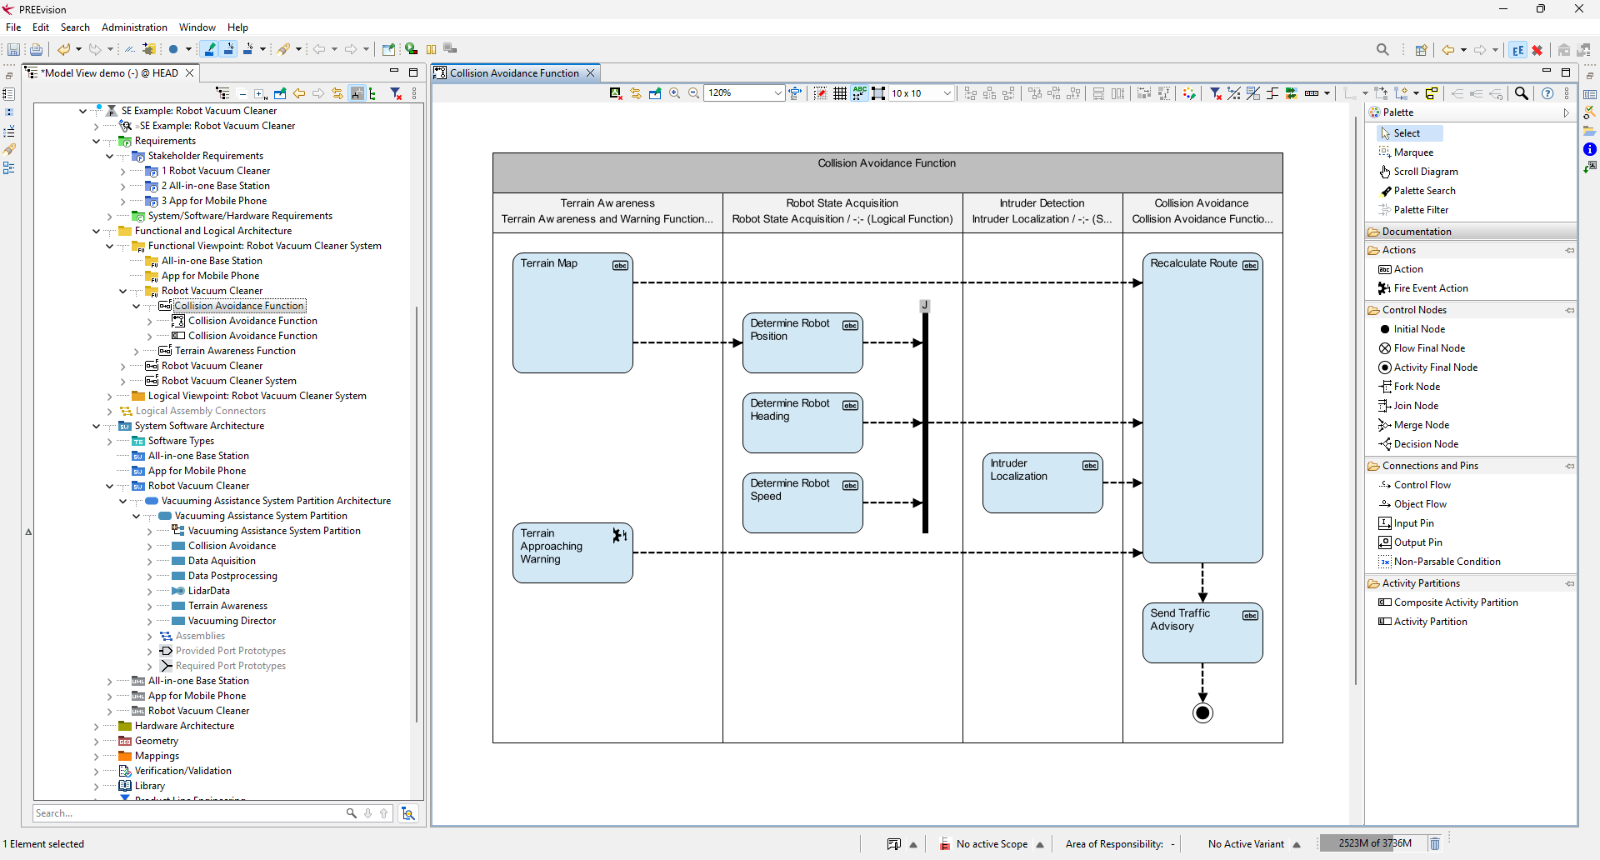1600x860 pixels.
Task: Toggle red-dotted snap icon in diagram toolbar
Action: [820, 93]
